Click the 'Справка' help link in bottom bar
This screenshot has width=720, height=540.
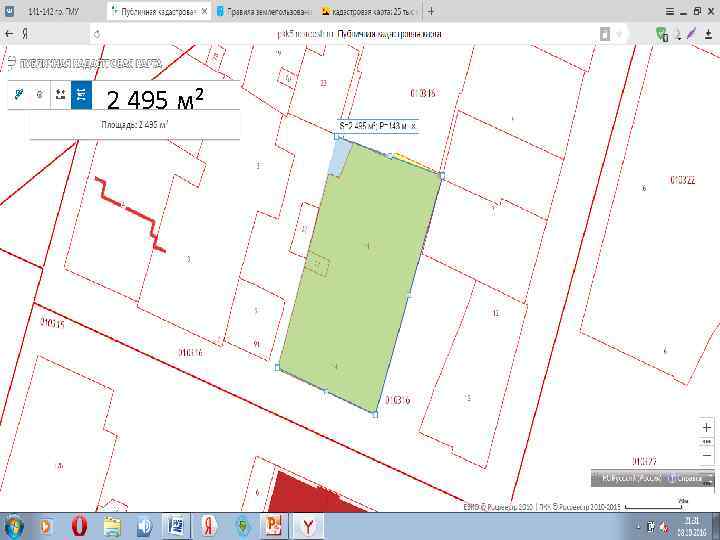pyautogui.click(x=688, y=478)
